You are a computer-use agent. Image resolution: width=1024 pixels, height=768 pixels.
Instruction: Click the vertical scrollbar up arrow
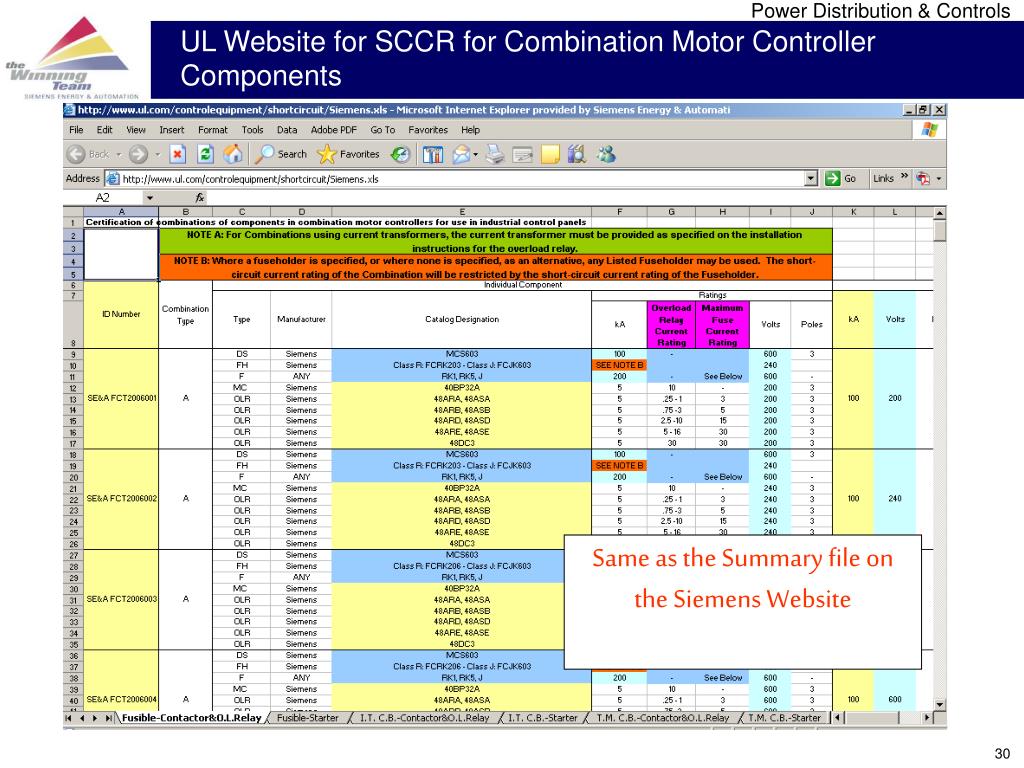pyautogui.click(x=939, y=213)
